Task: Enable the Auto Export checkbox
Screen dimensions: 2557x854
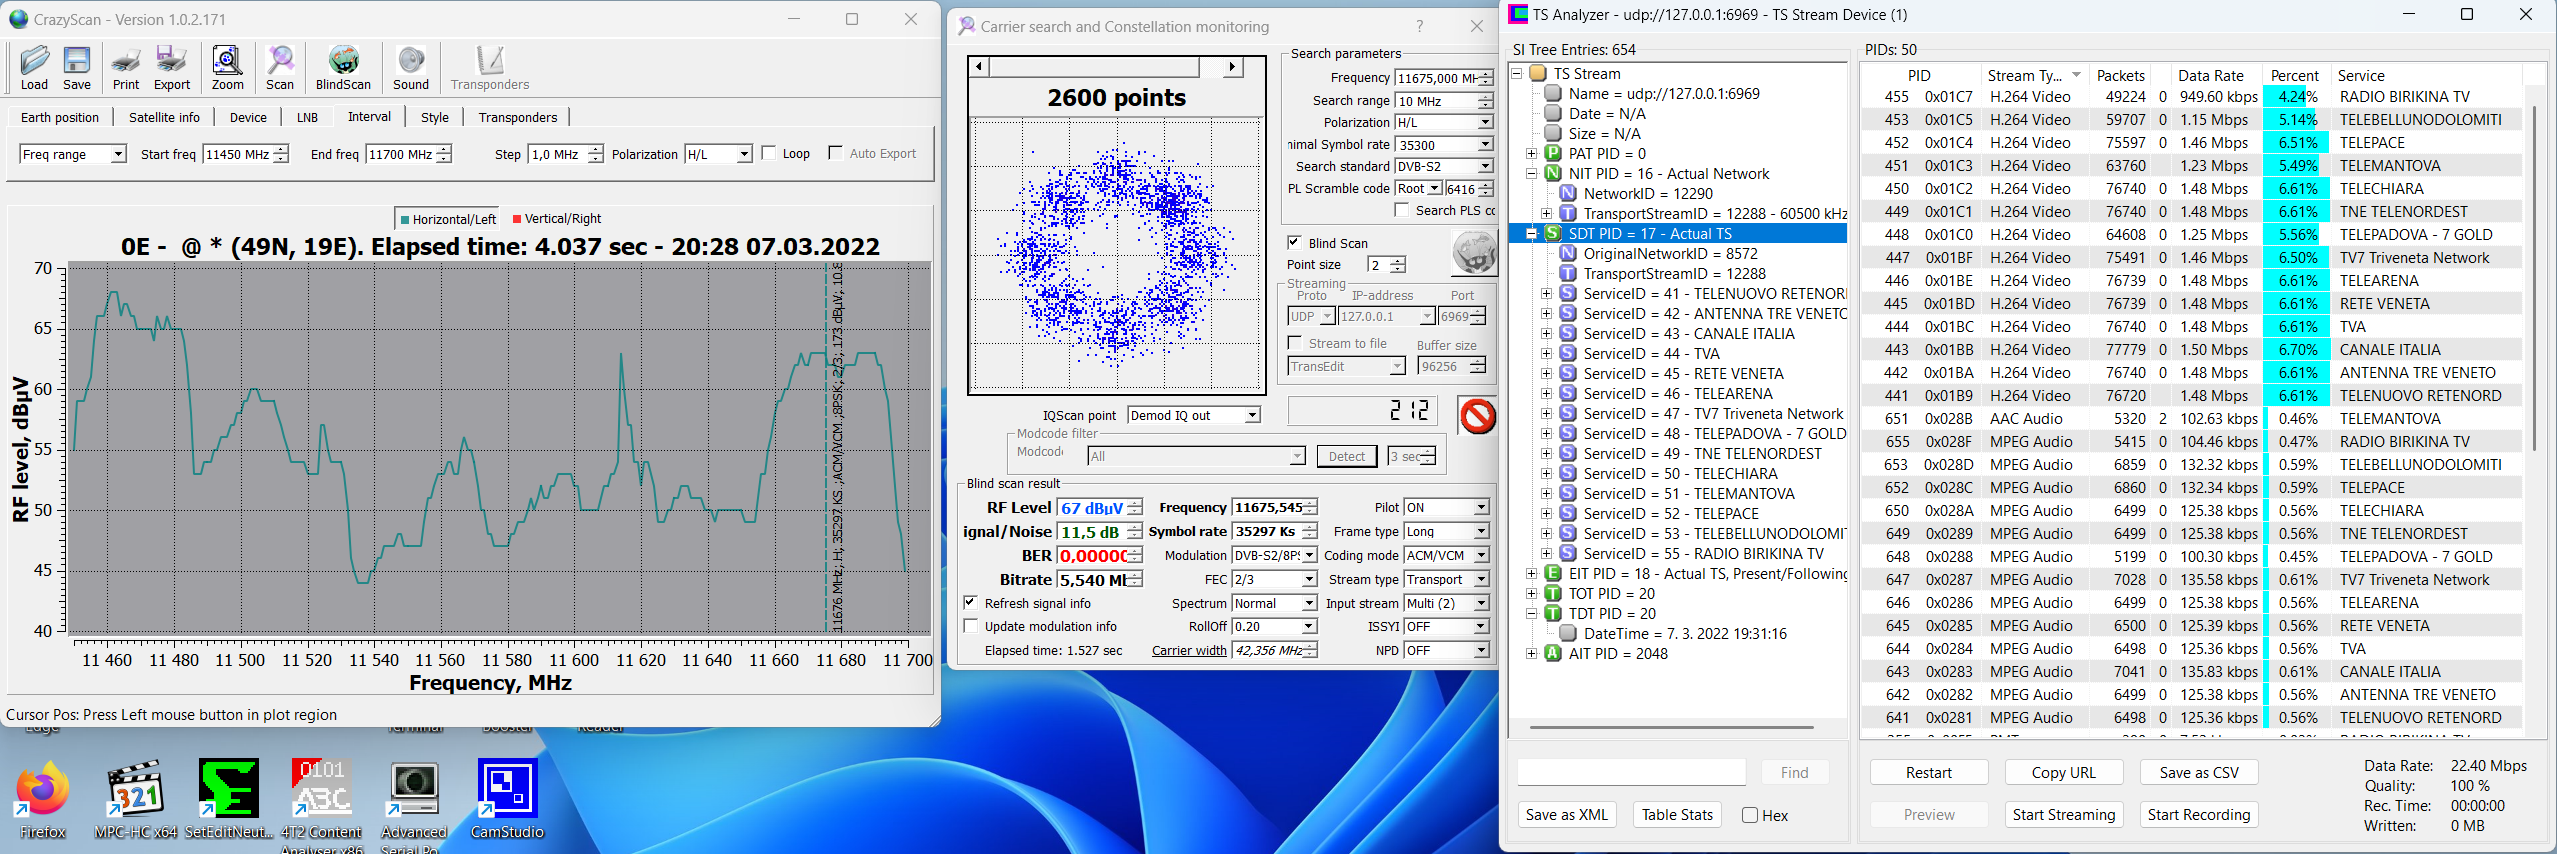Action: (x=835, y=153)
